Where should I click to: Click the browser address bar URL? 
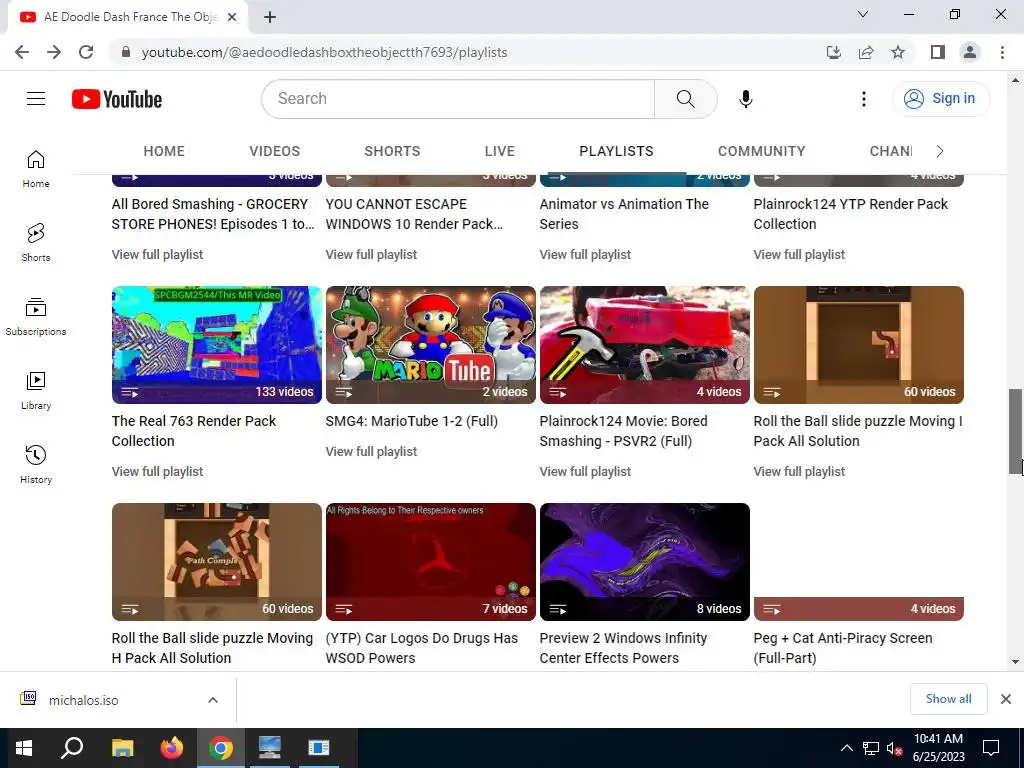tap(325, 52)
